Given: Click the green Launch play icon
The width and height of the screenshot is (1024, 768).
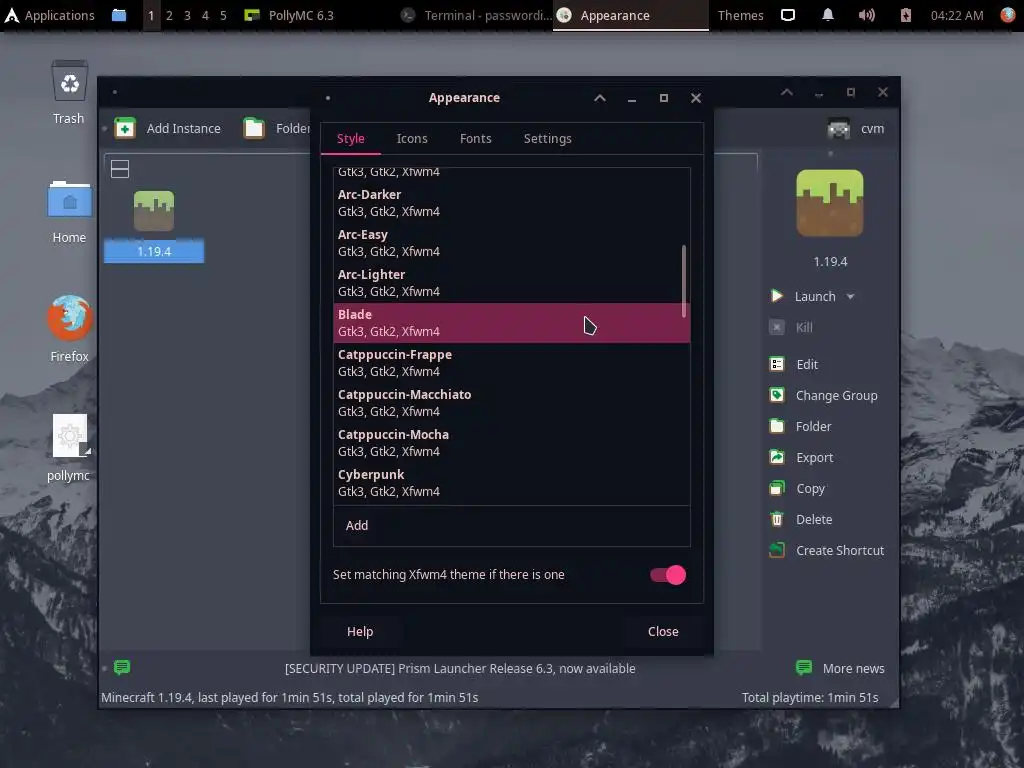Looking at the screenshot, I should pos(776,296).
